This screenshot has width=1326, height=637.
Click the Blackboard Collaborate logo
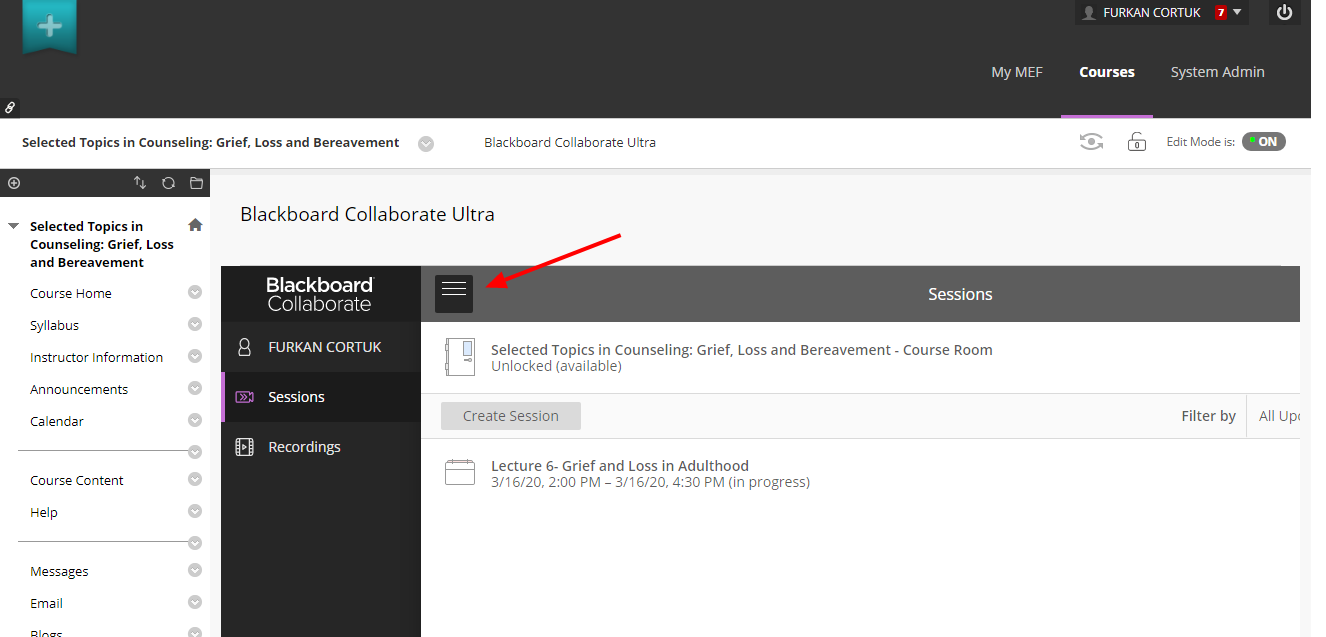point(320,294)
